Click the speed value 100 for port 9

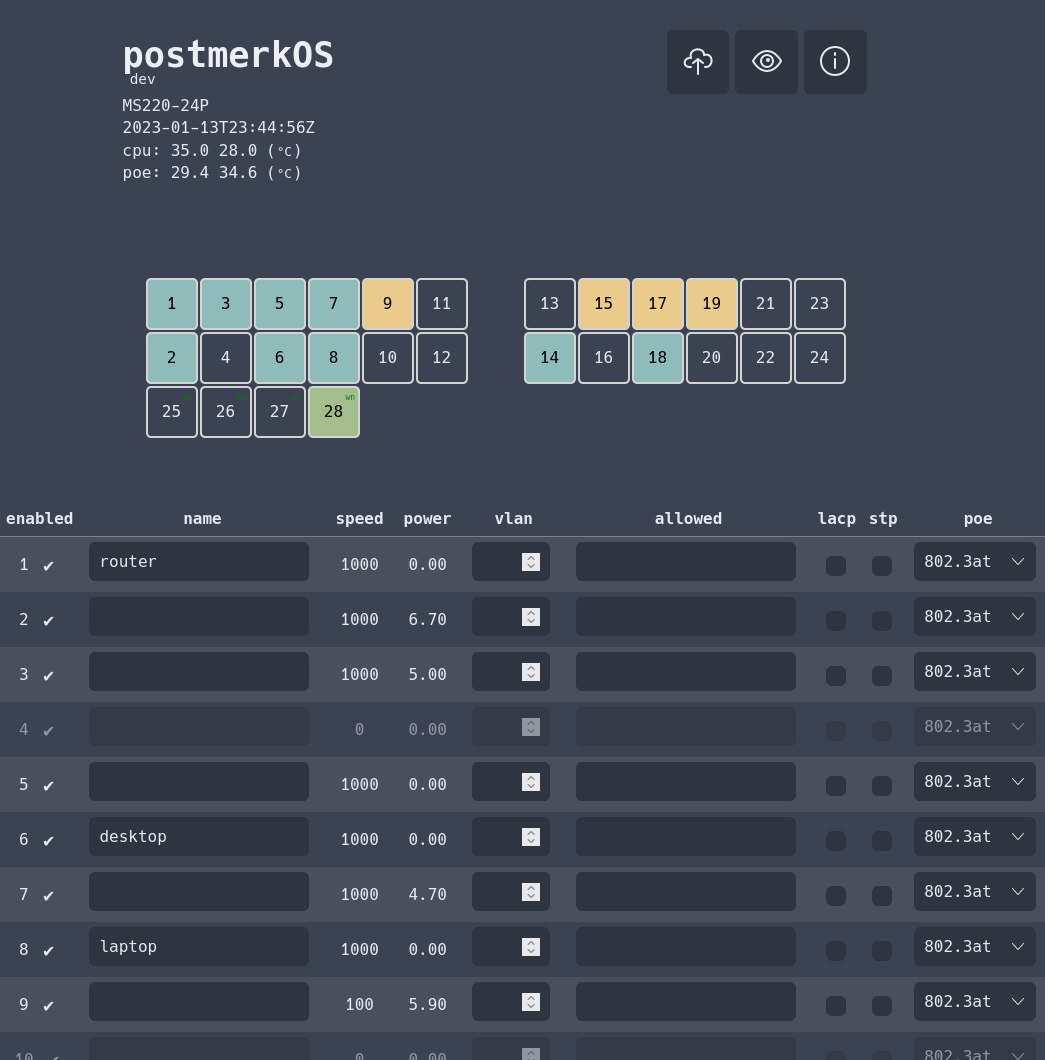(360, 1005)
